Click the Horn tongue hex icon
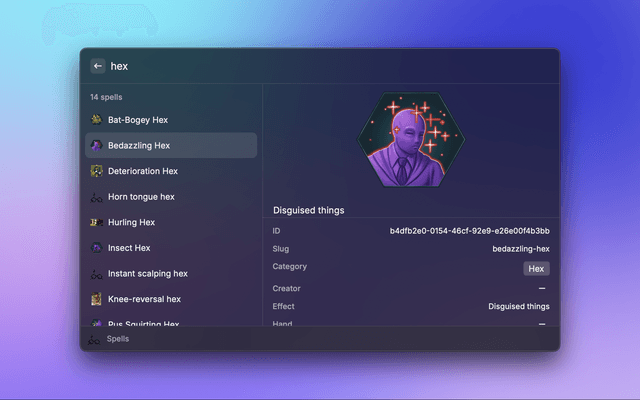This screenshot has width=640, height=400. (96, 197)
